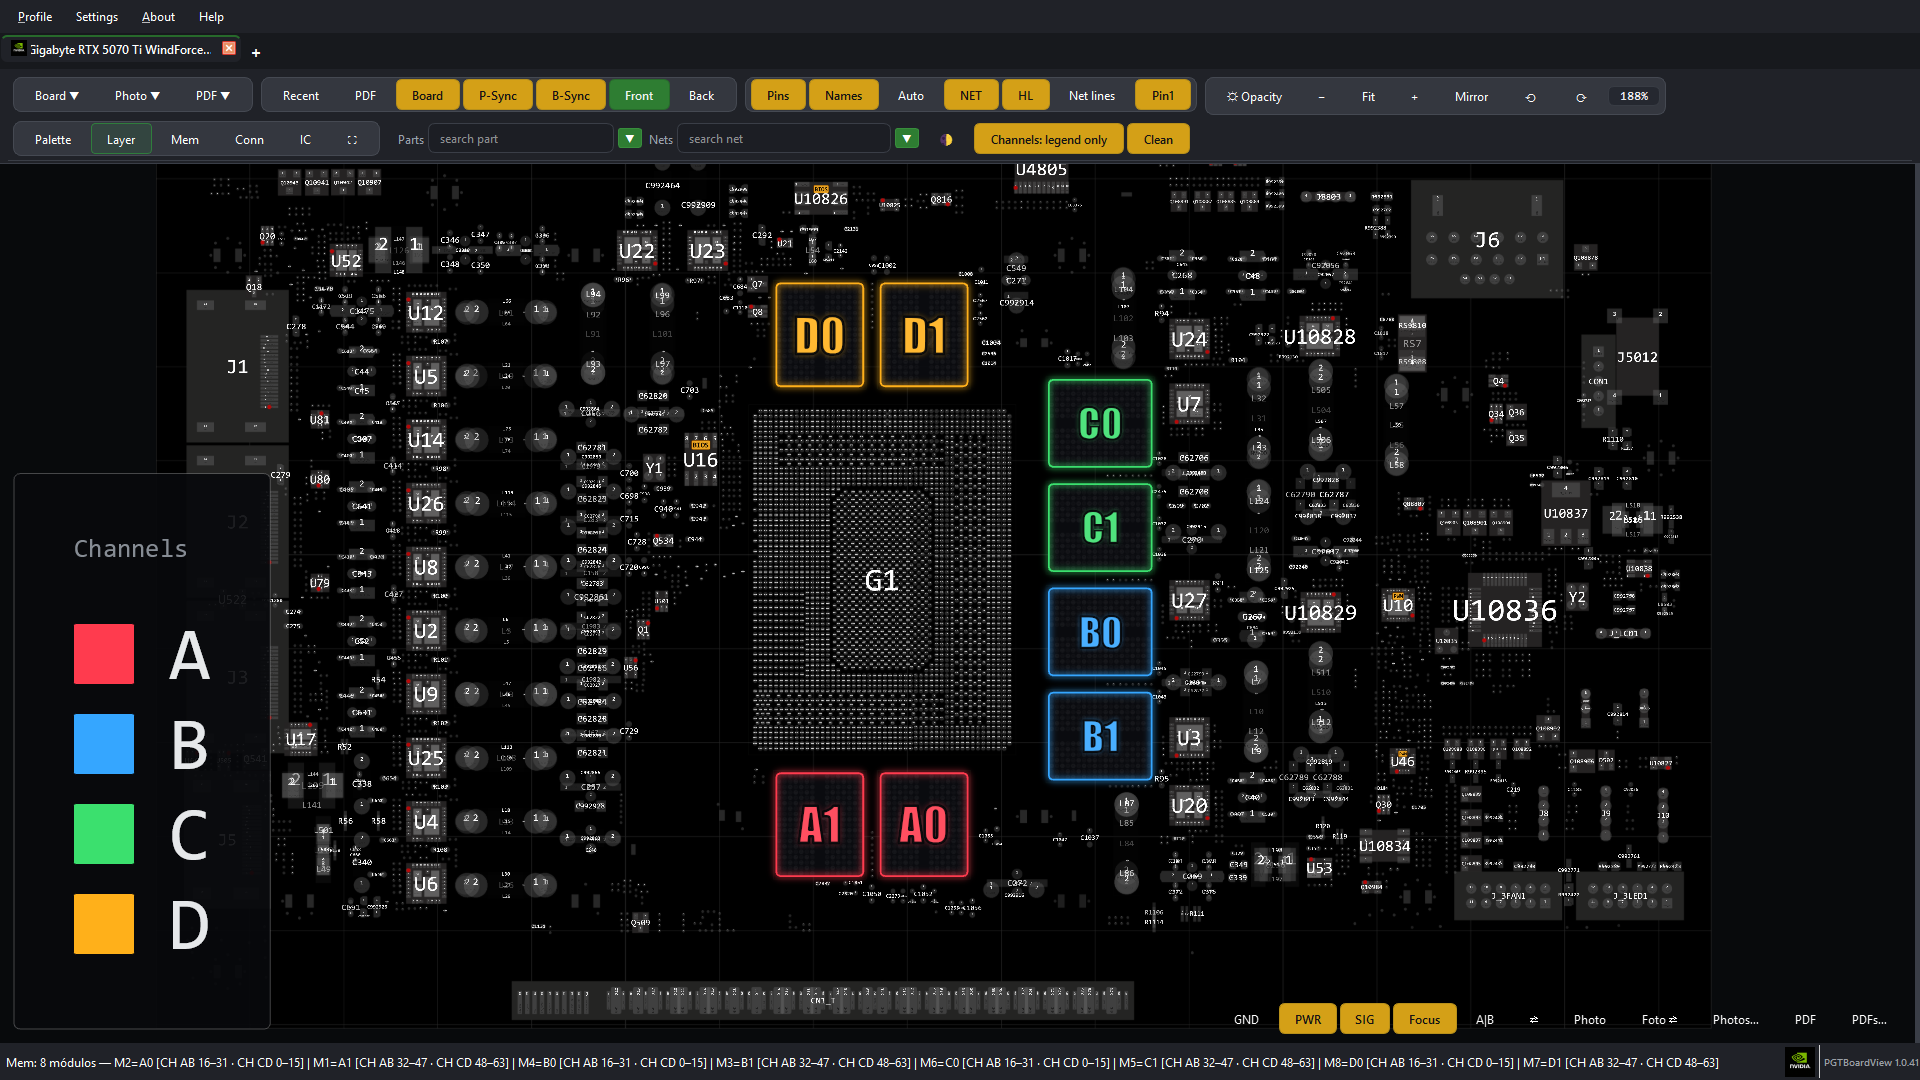
Task: Click the orange channel D swatch
Action: 104,924
